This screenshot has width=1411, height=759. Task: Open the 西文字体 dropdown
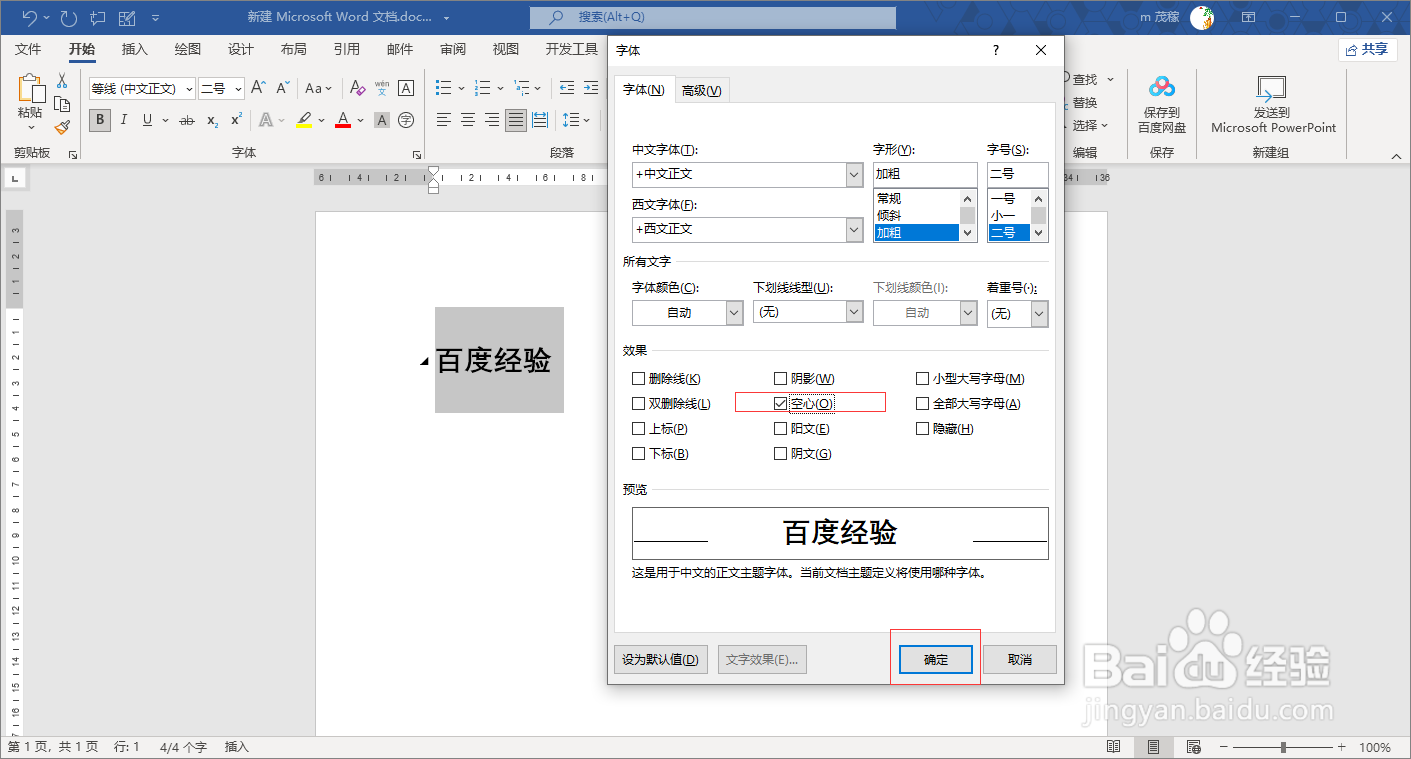click(x=854, y=230)
